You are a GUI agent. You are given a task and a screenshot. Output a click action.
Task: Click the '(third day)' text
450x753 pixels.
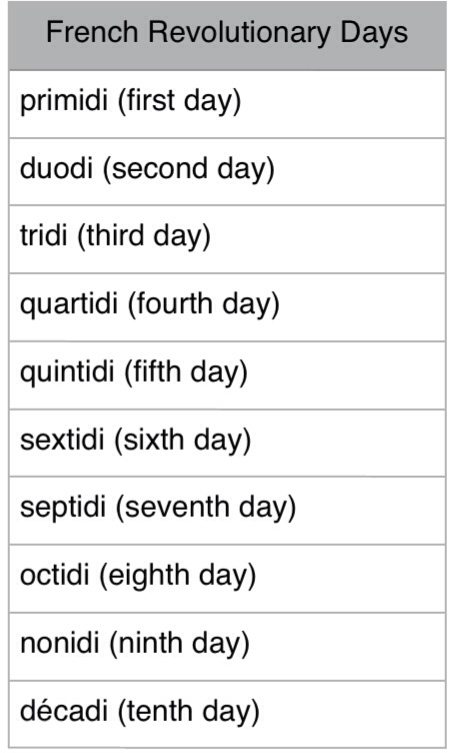(x=144, y=237)
